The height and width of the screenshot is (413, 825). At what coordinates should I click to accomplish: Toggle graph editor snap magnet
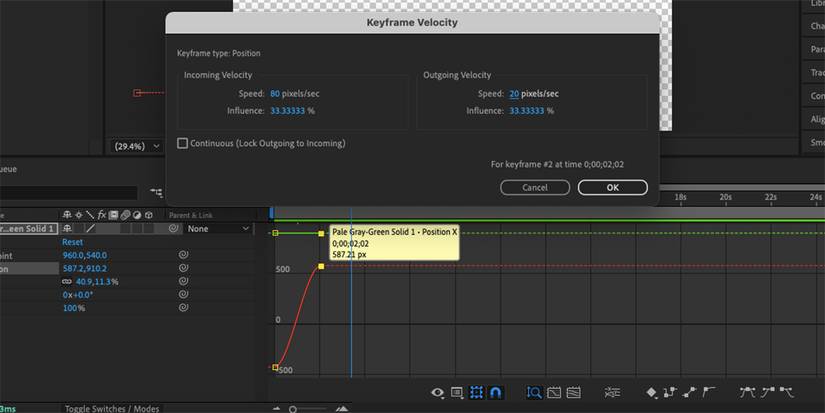pos(495,392)
